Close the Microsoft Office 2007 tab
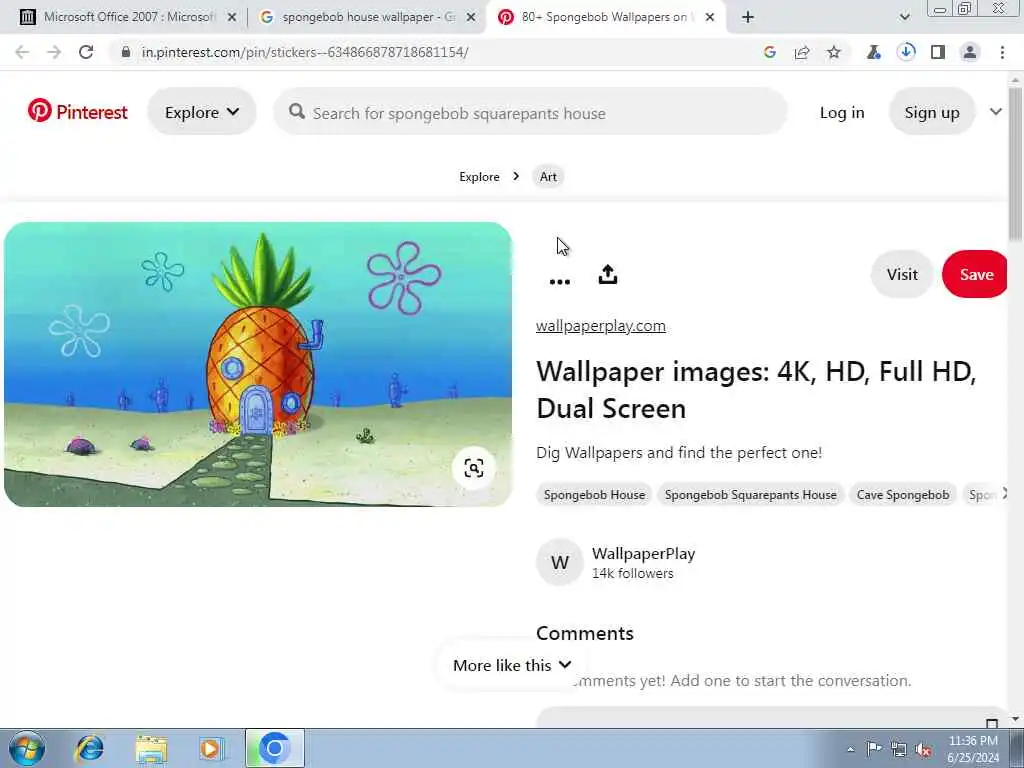 pyautogui.click(x=232, y=18)
